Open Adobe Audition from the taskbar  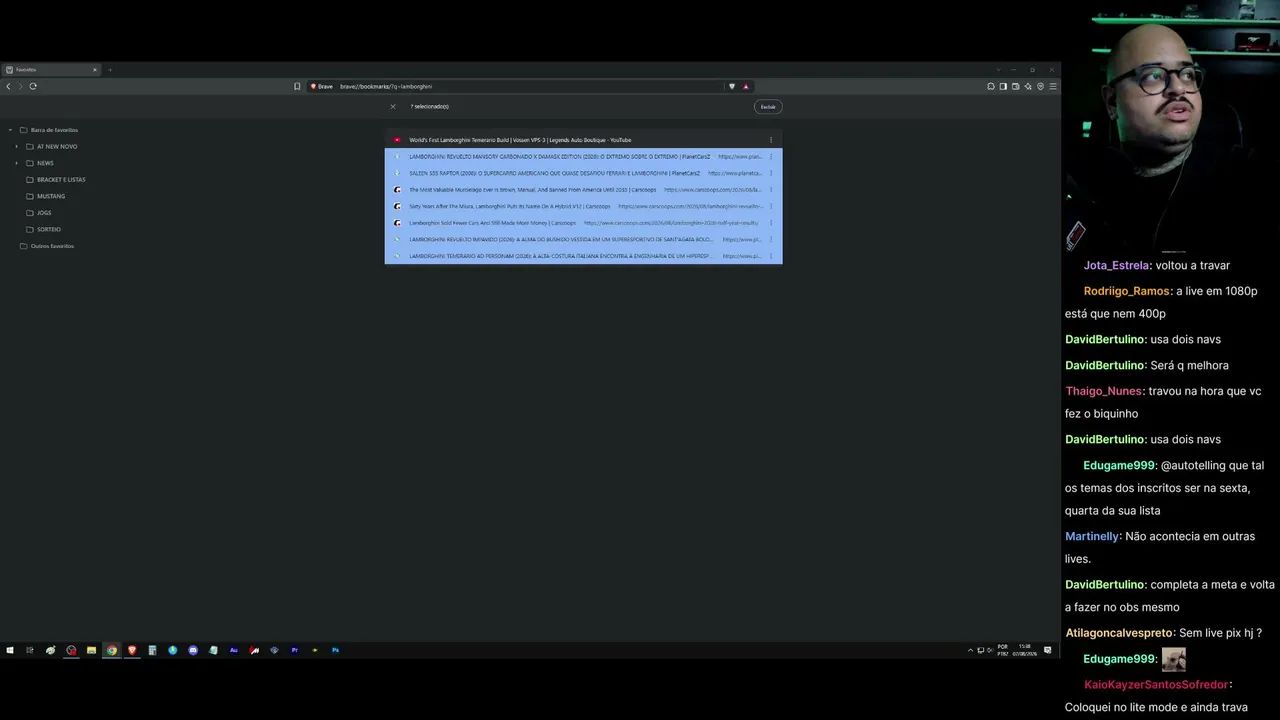pyautogui.click(x=234, y=650)
